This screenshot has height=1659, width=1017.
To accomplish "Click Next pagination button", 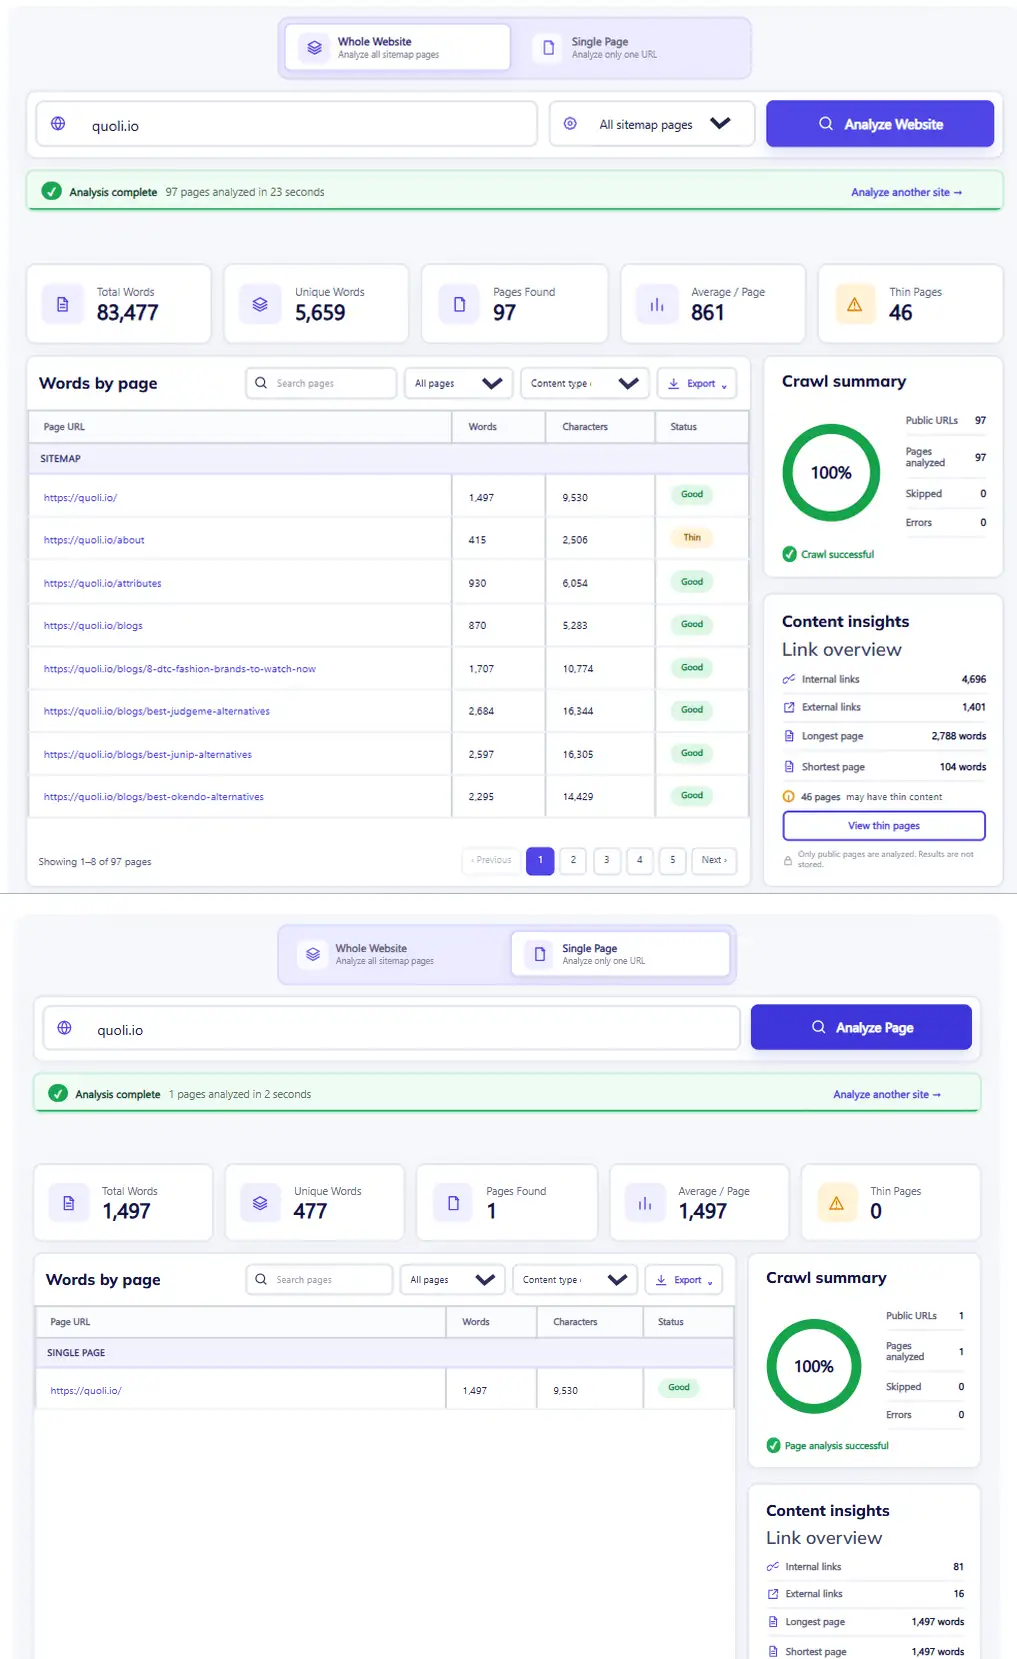I will 714,860.
